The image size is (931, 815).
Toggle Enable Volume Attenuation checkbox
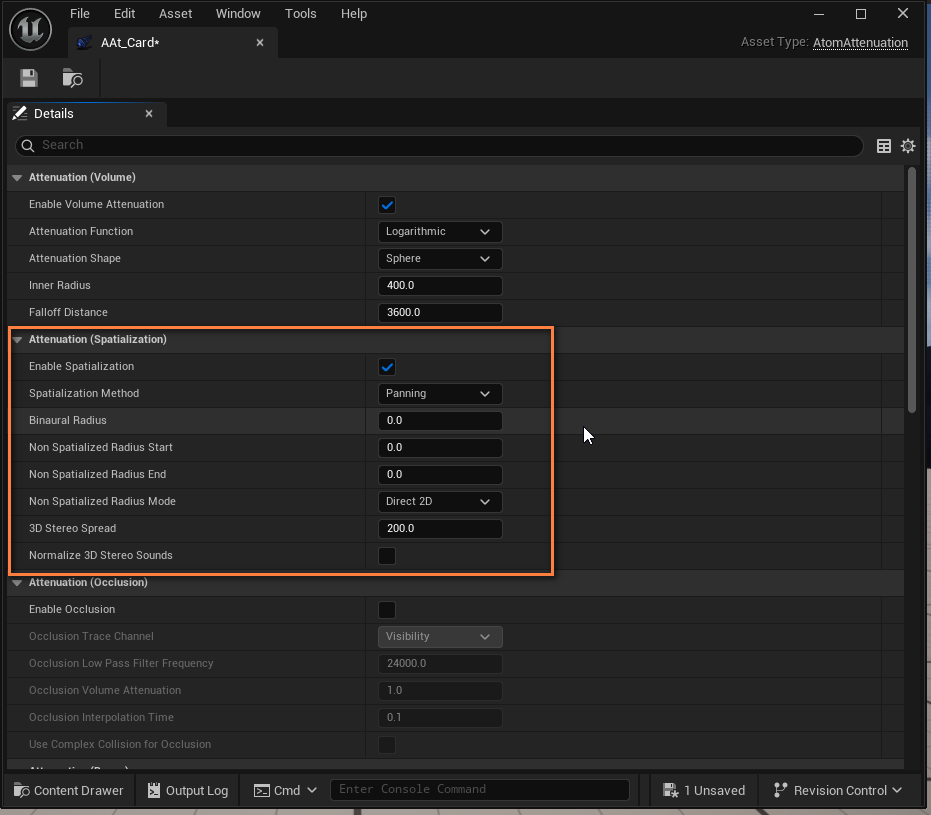tap(387, 205)
